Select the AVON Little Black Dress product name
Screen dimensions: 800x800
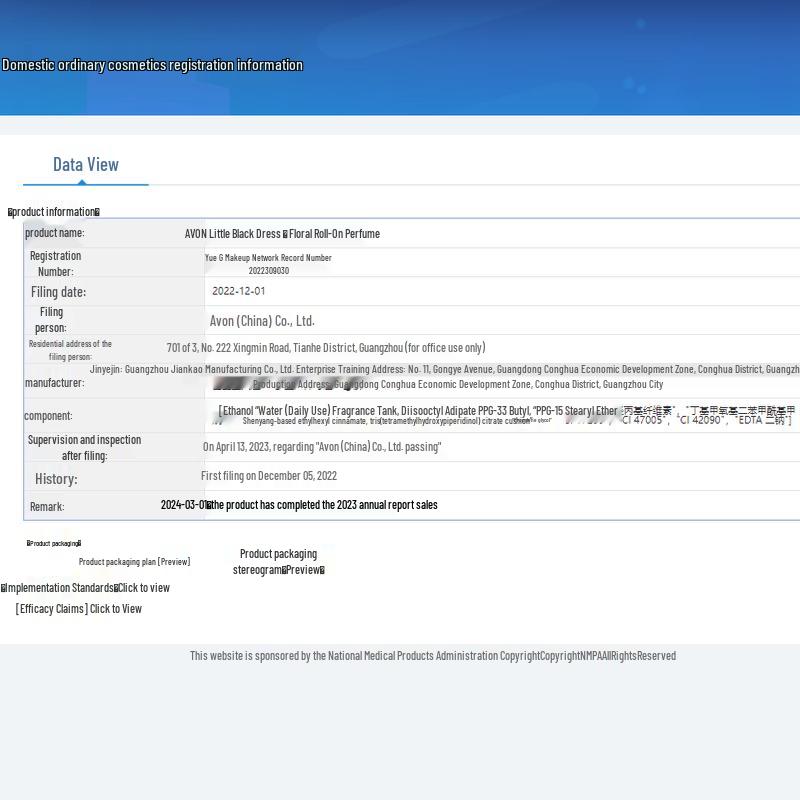282,234
